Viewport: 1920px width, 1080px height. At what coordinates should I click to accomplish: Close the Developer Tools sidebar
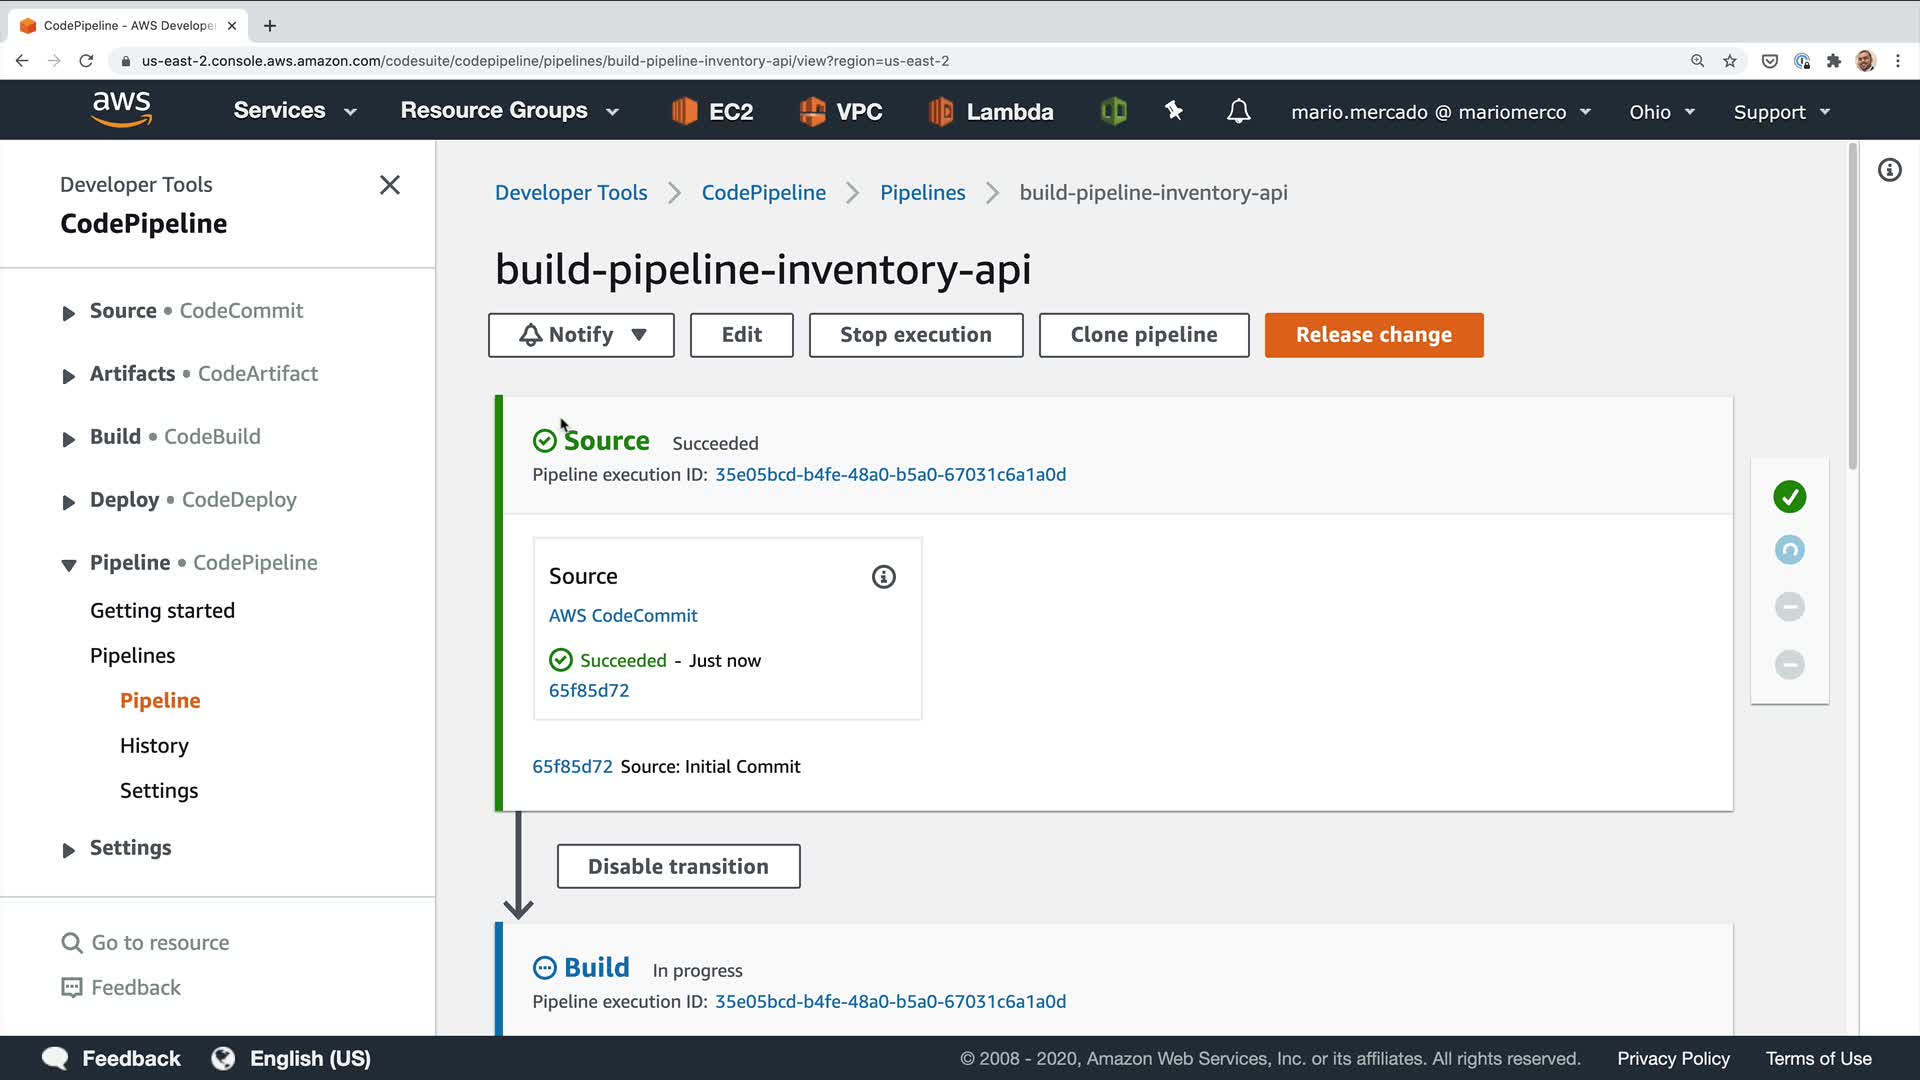(x=390, y=185)
